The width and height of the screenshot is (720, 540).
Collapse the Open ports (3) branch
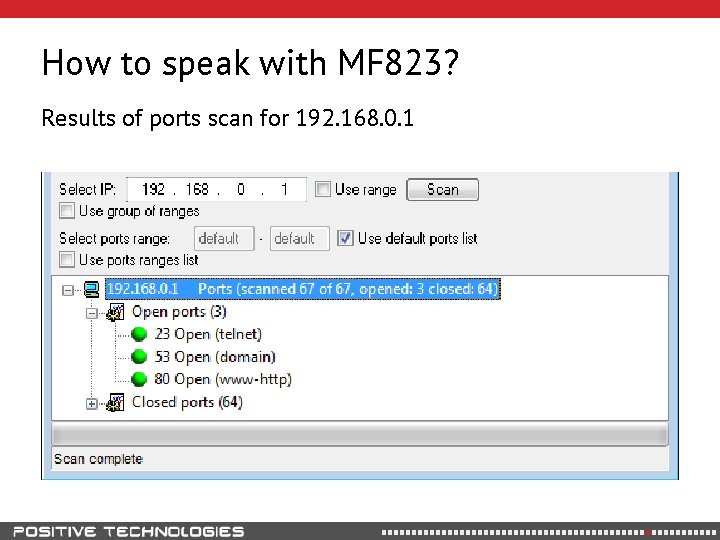click(x=92, y=313)
